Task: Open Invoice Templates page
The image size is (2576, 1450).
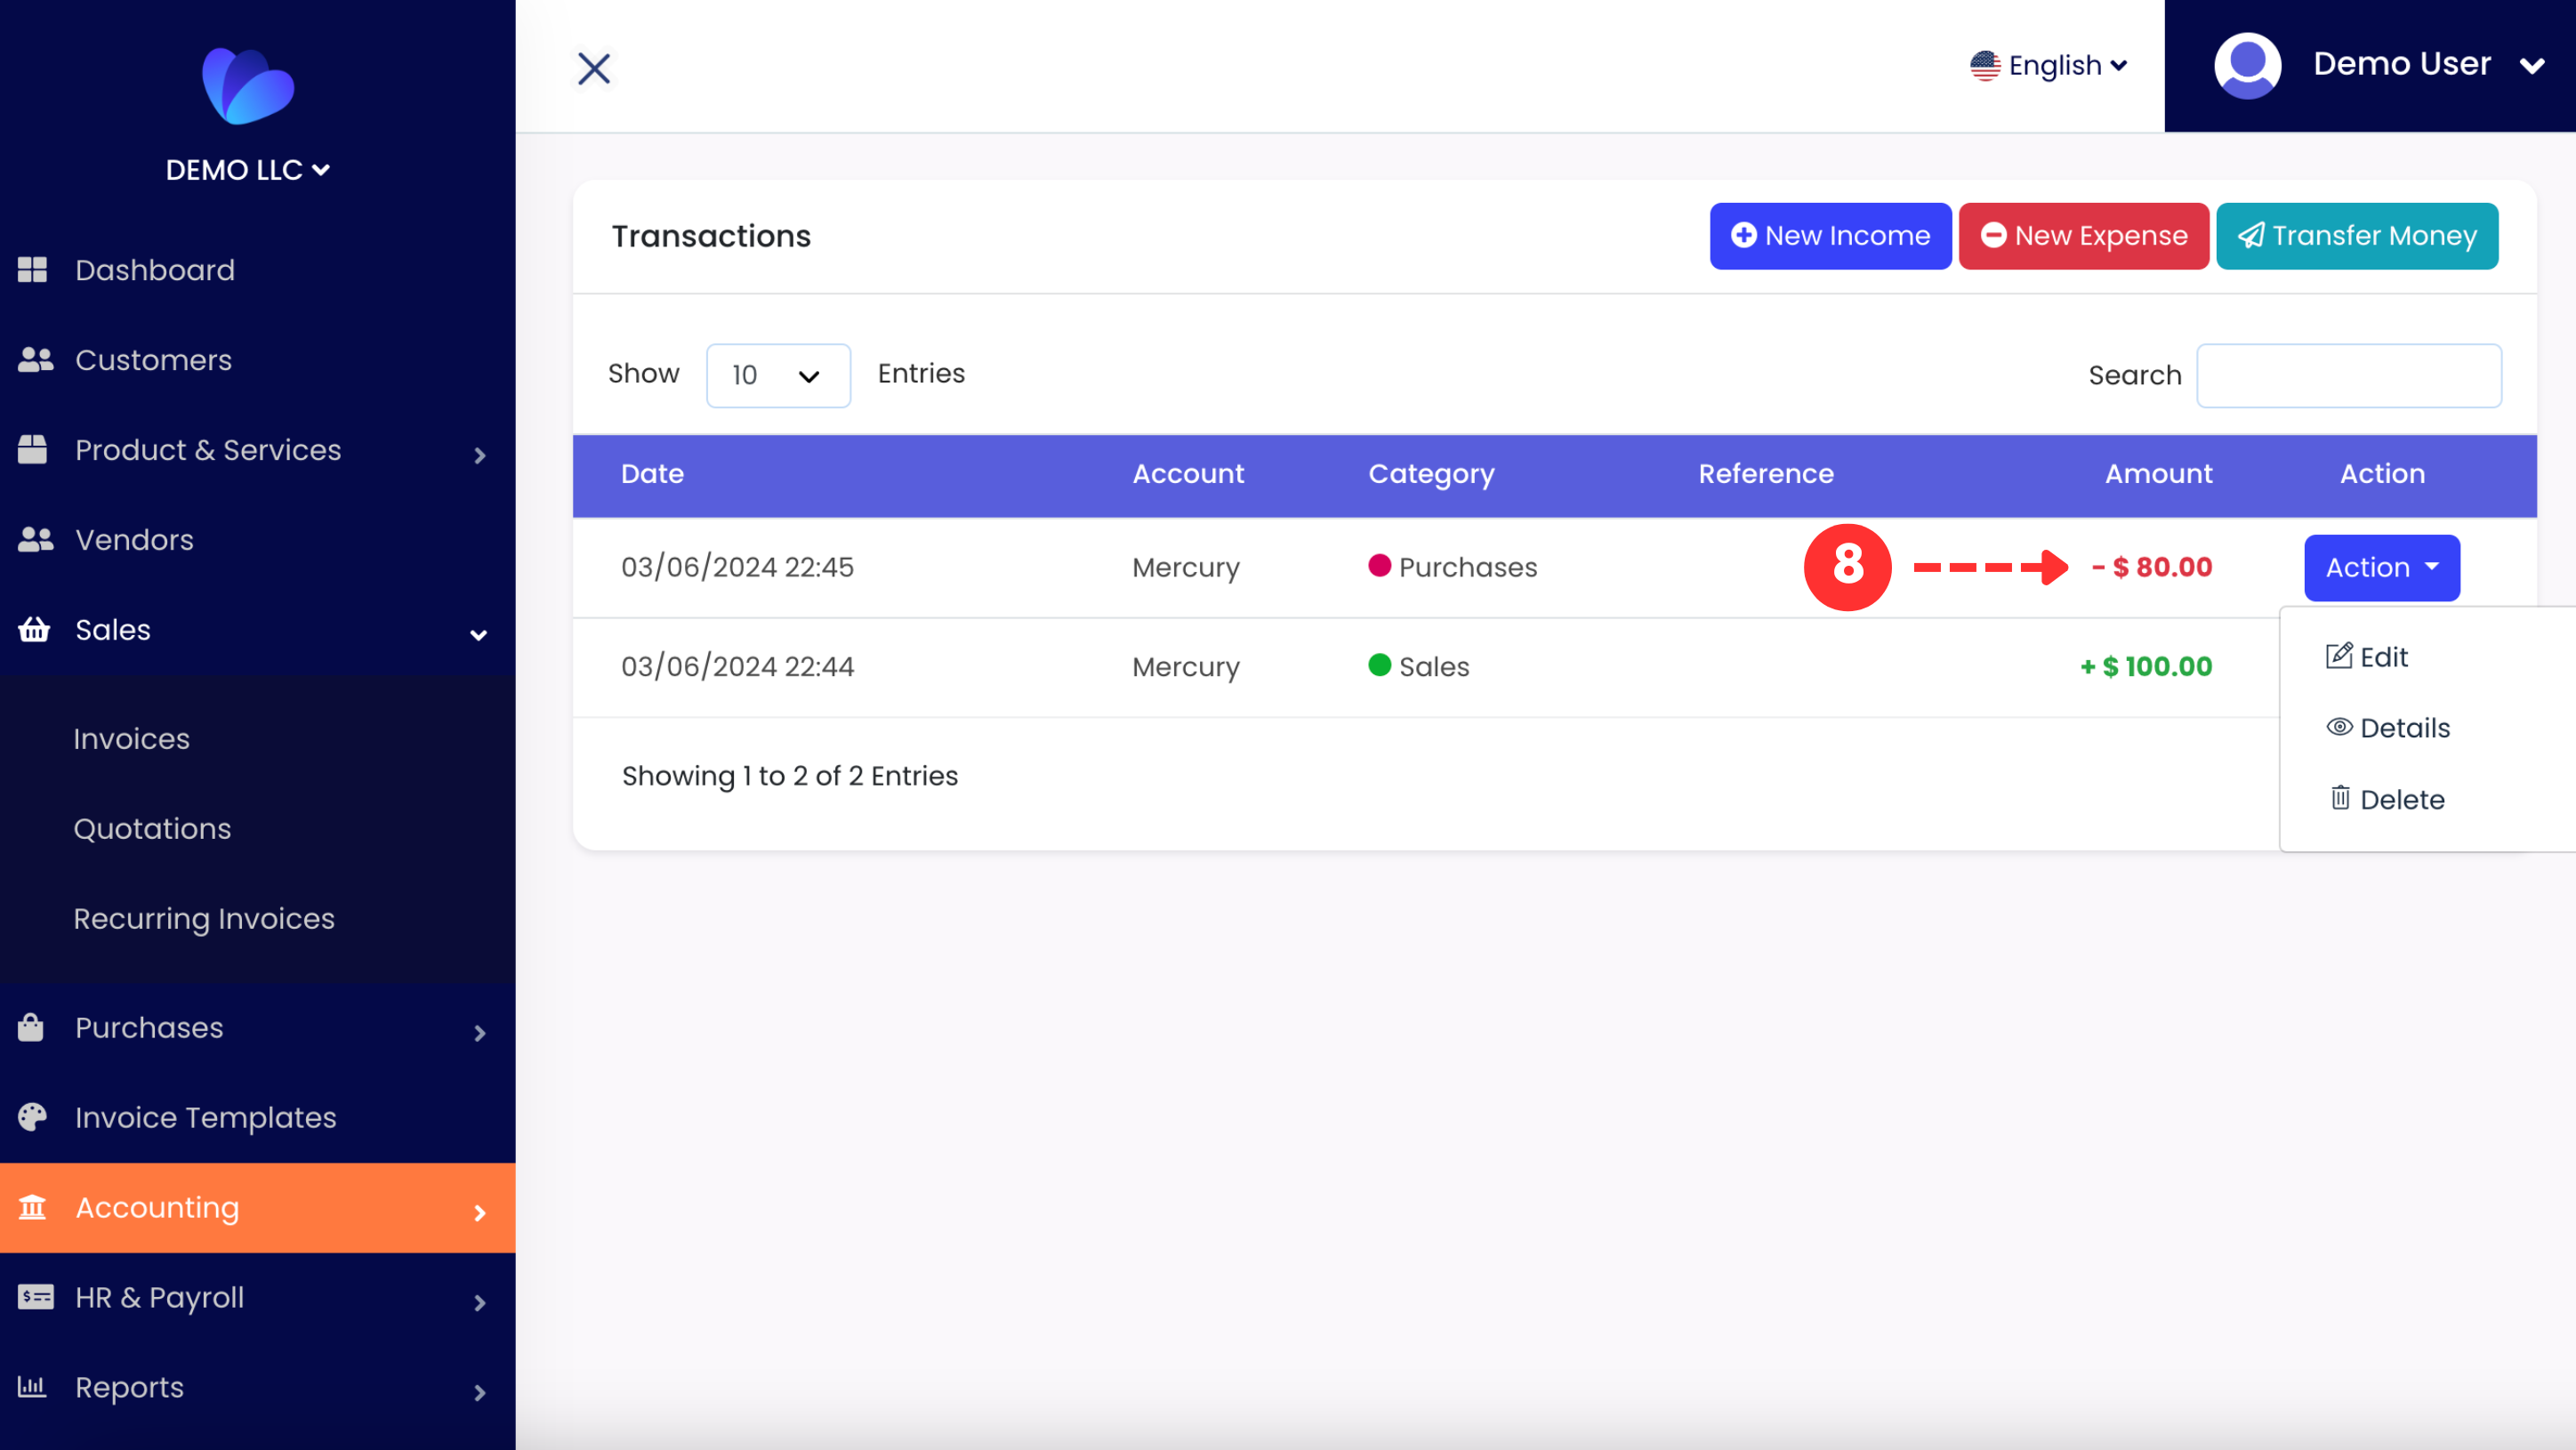Action: [206, 1117]
